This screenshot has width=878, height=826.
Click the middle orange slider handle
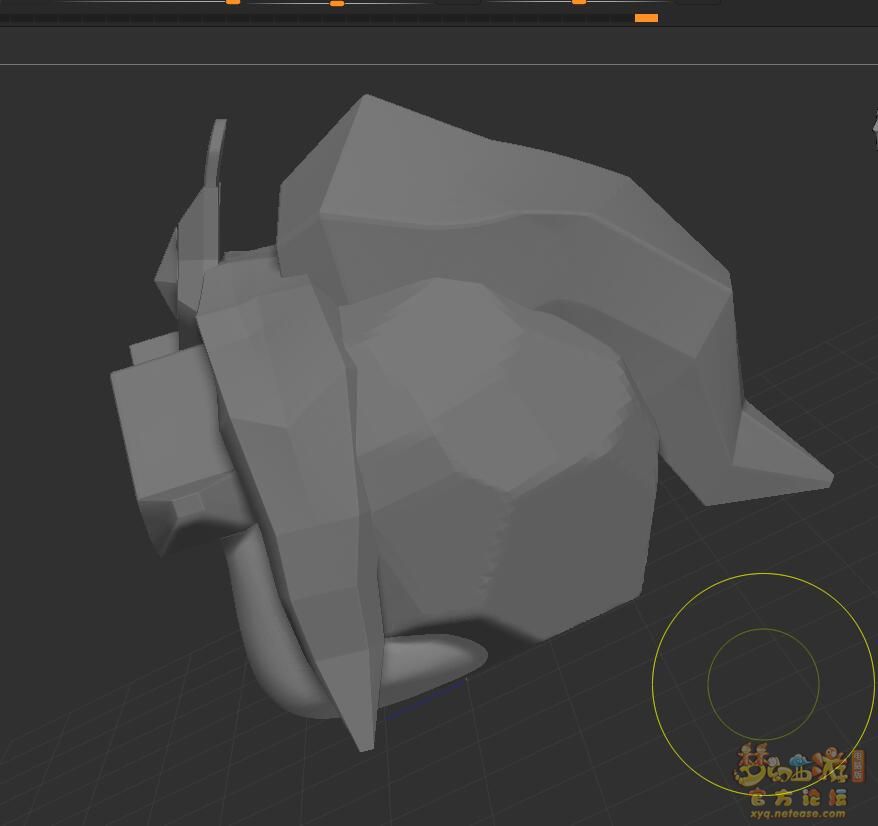(337, 3)
